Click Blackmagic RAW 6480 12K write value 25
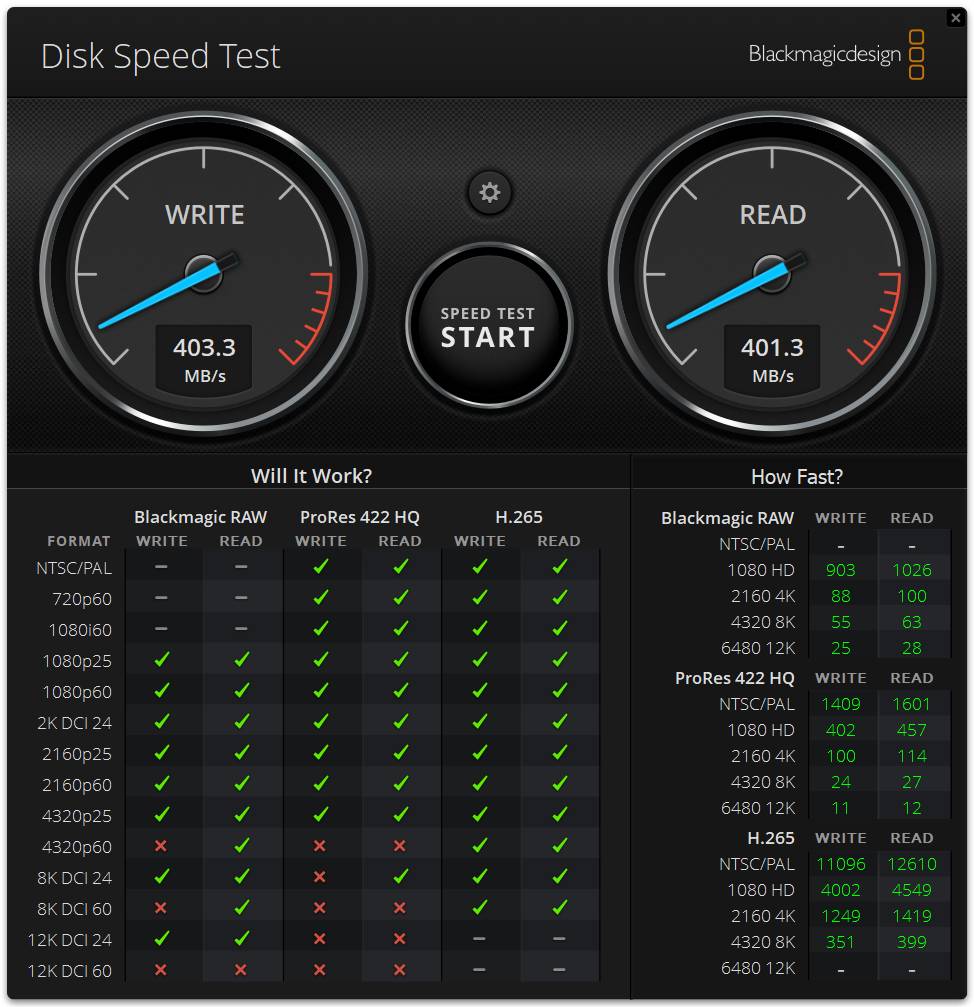Screen dimensions: 974x1007 pos(840,649)
